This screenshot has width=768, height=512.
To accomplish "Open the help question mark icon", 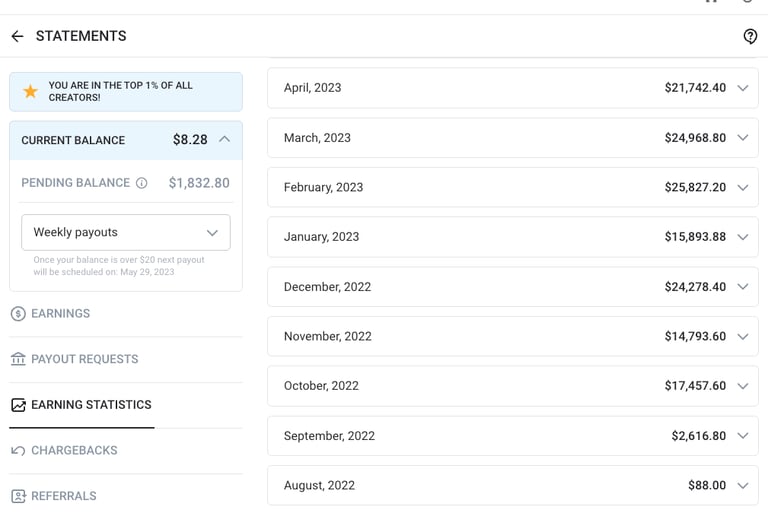I will 750,36.
